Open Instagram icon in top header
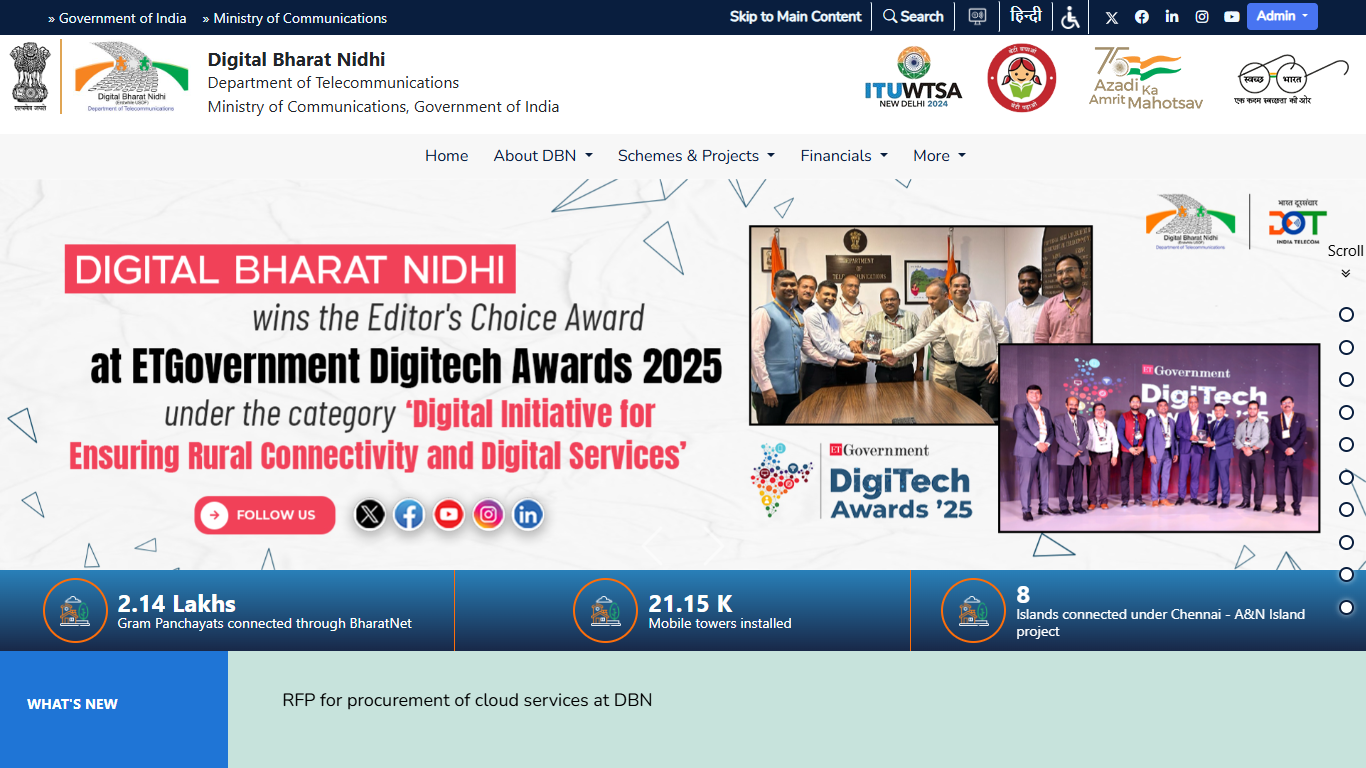This screenshot has height=768, width=1366. click(1202, 17)
